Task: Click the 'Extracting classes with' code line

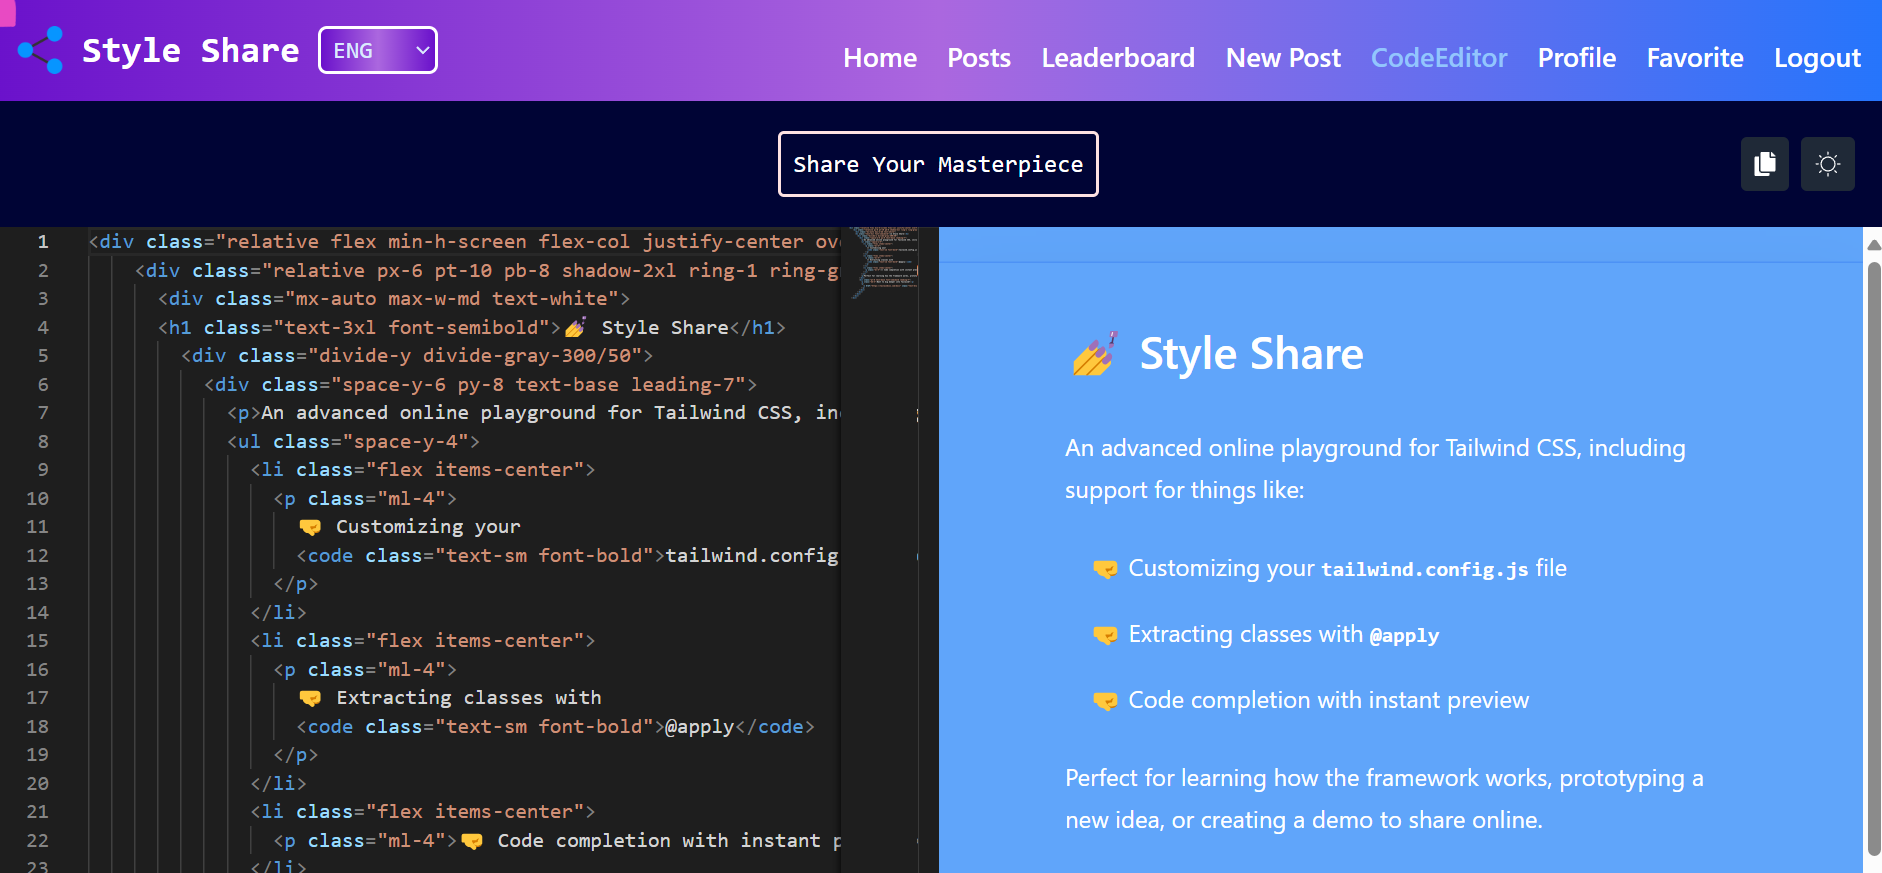Action: 450,697
